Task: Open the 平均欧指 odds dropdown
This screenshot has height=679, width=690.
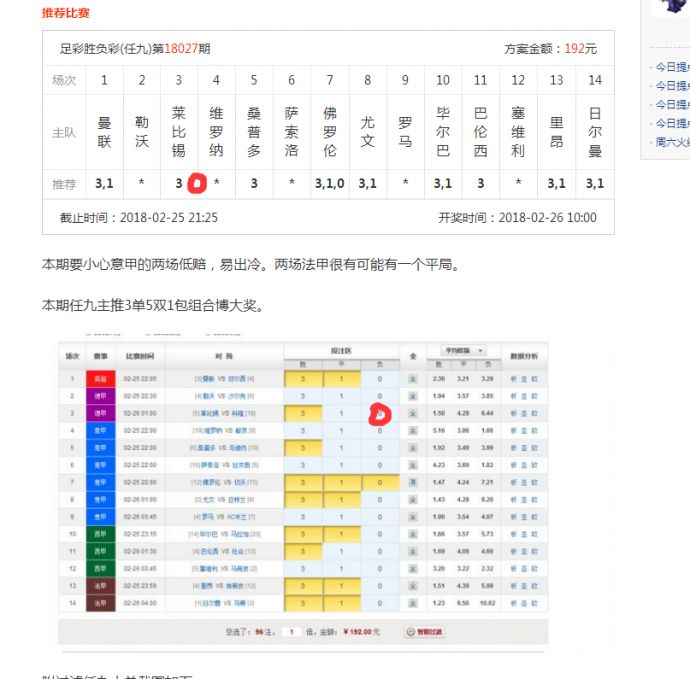Action: (x=463, y=350)
